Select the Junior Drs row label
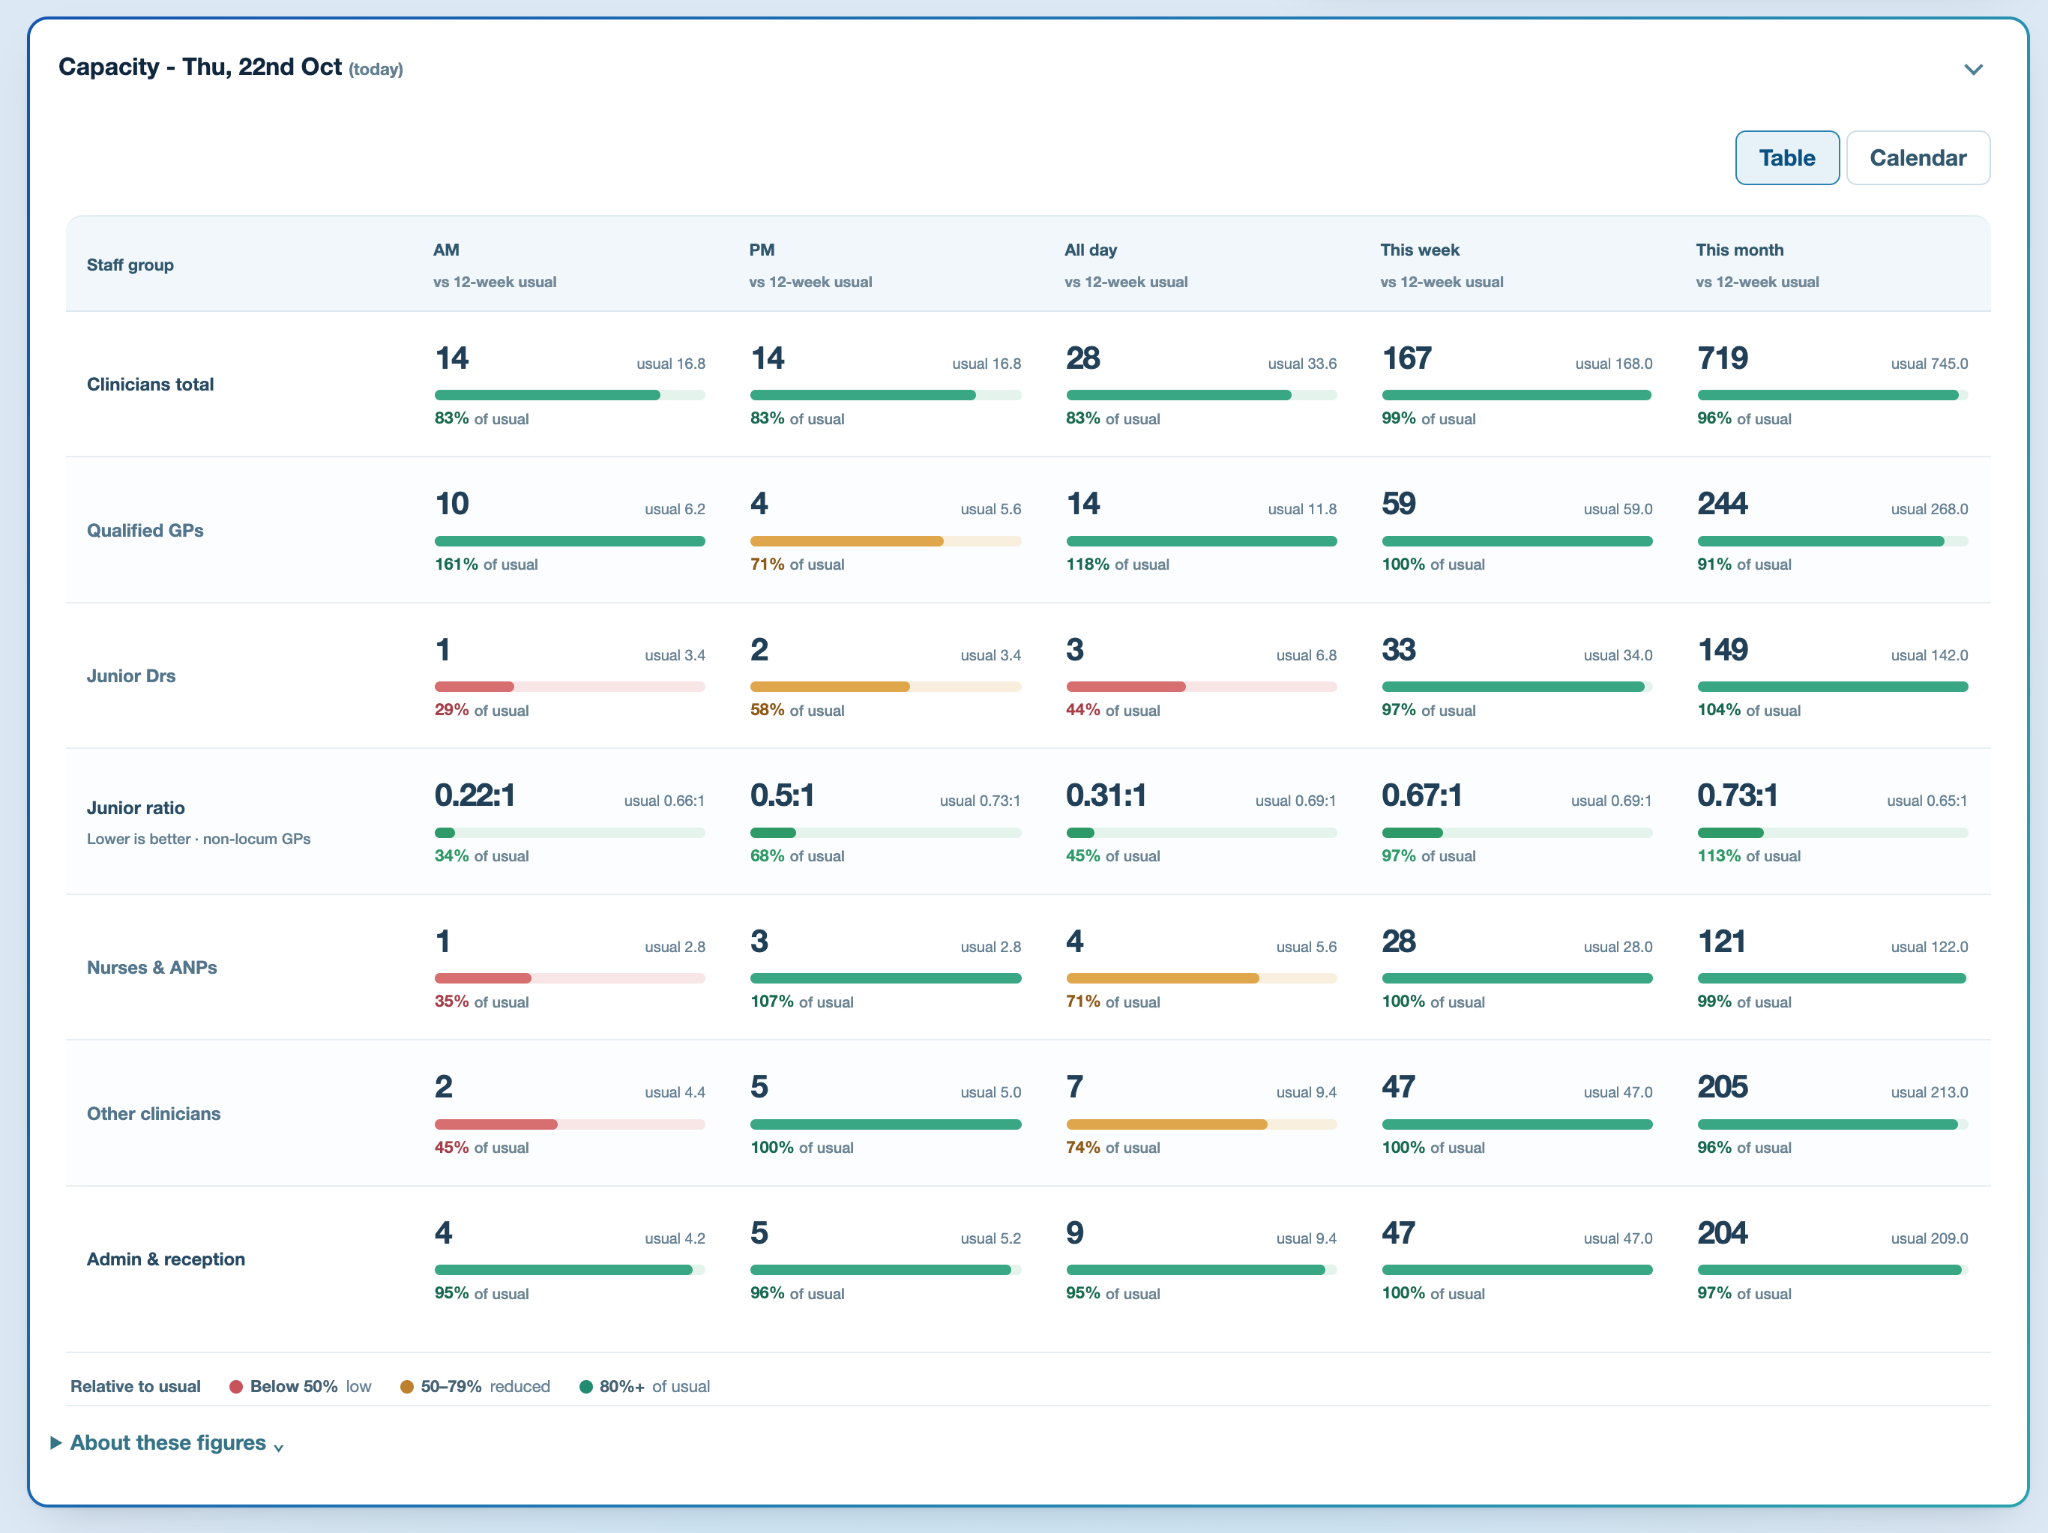The image size is (2048, 1533). click(131, 676)
